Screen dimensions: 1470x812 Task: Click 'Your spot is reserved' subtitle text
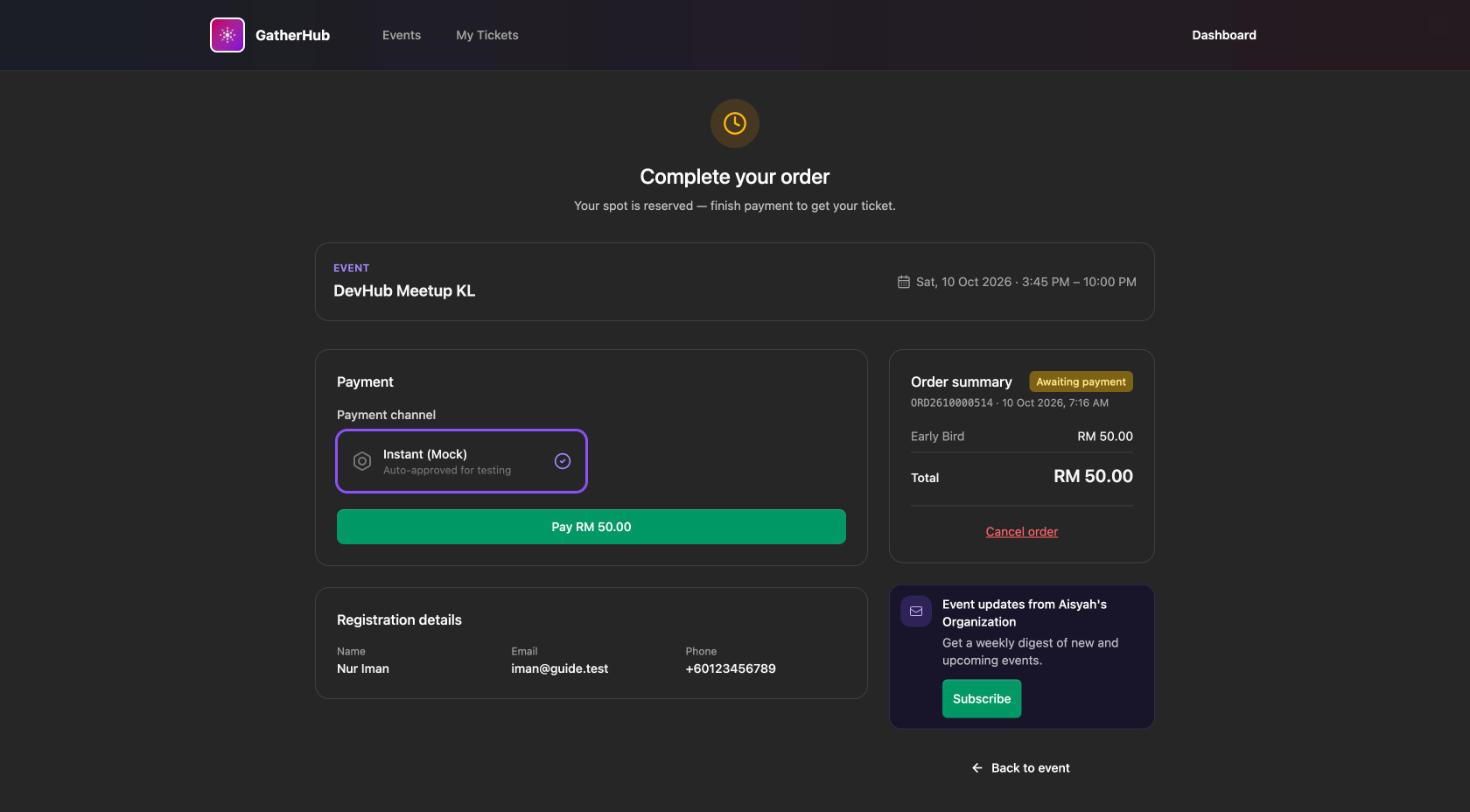pyautogui.click(x=735, y=206)
